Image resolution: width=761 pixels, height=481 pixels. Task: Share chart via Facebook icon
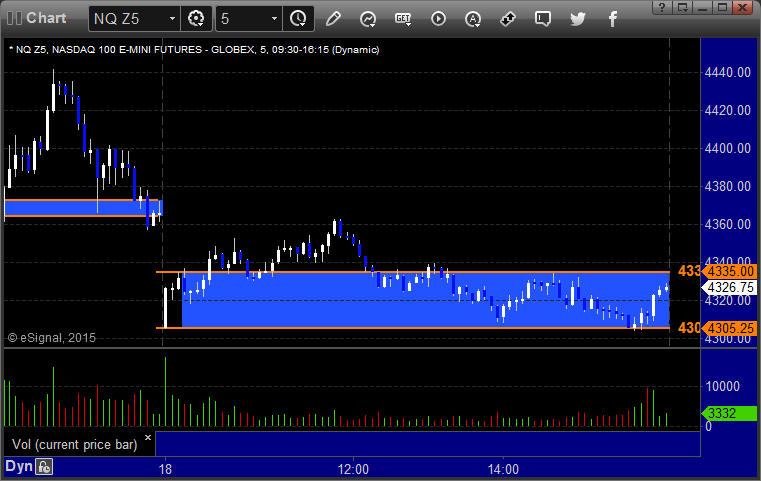pyautogui.click(x=612, y=19)
